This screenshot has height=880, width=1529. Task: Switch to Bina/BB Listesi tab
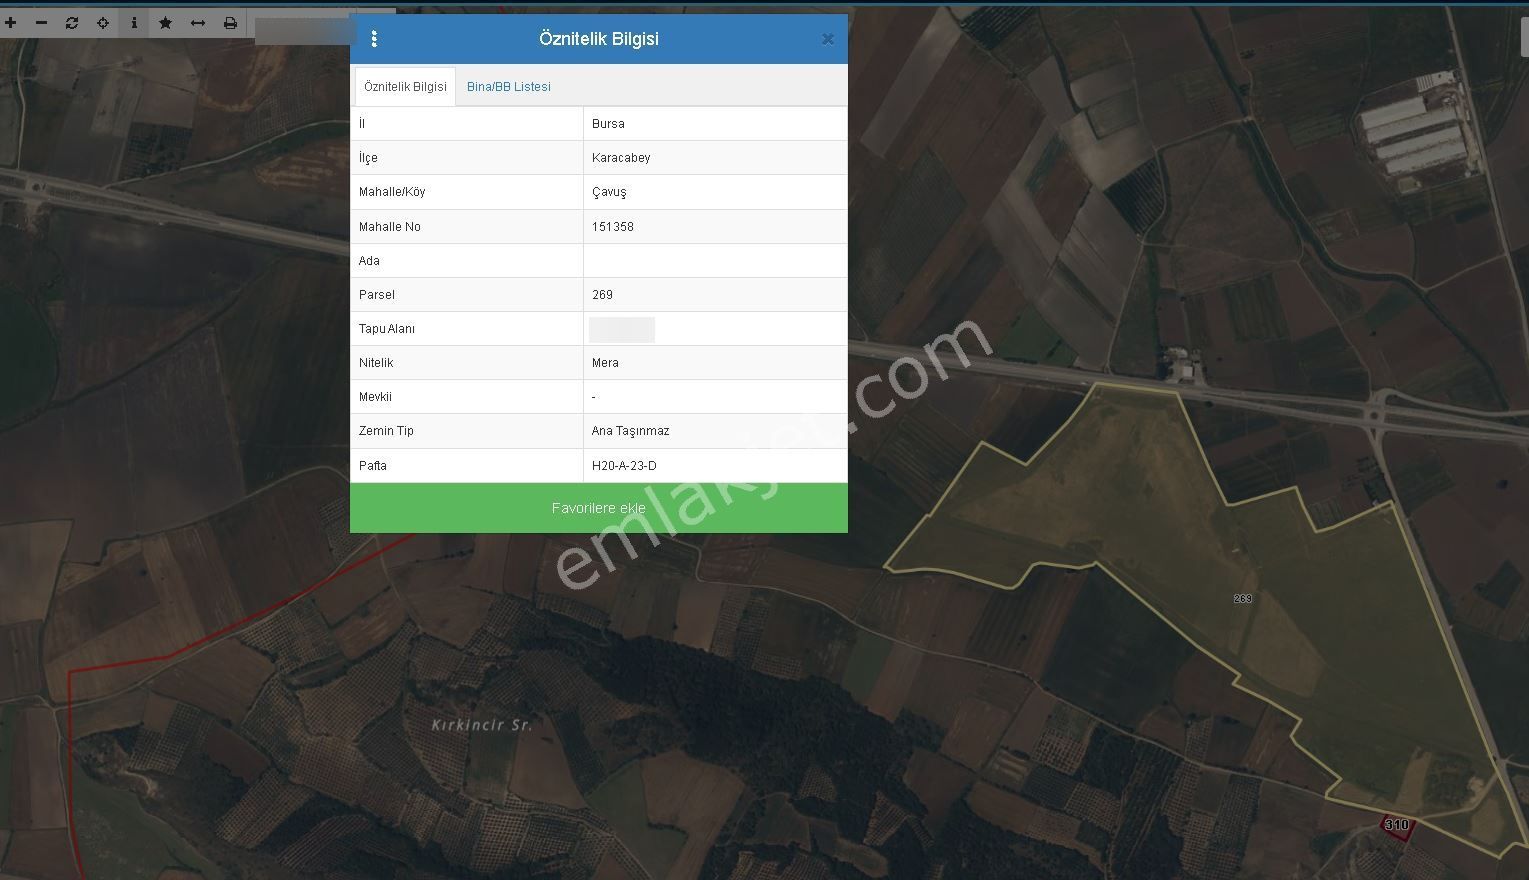click(x=509, y=87)
